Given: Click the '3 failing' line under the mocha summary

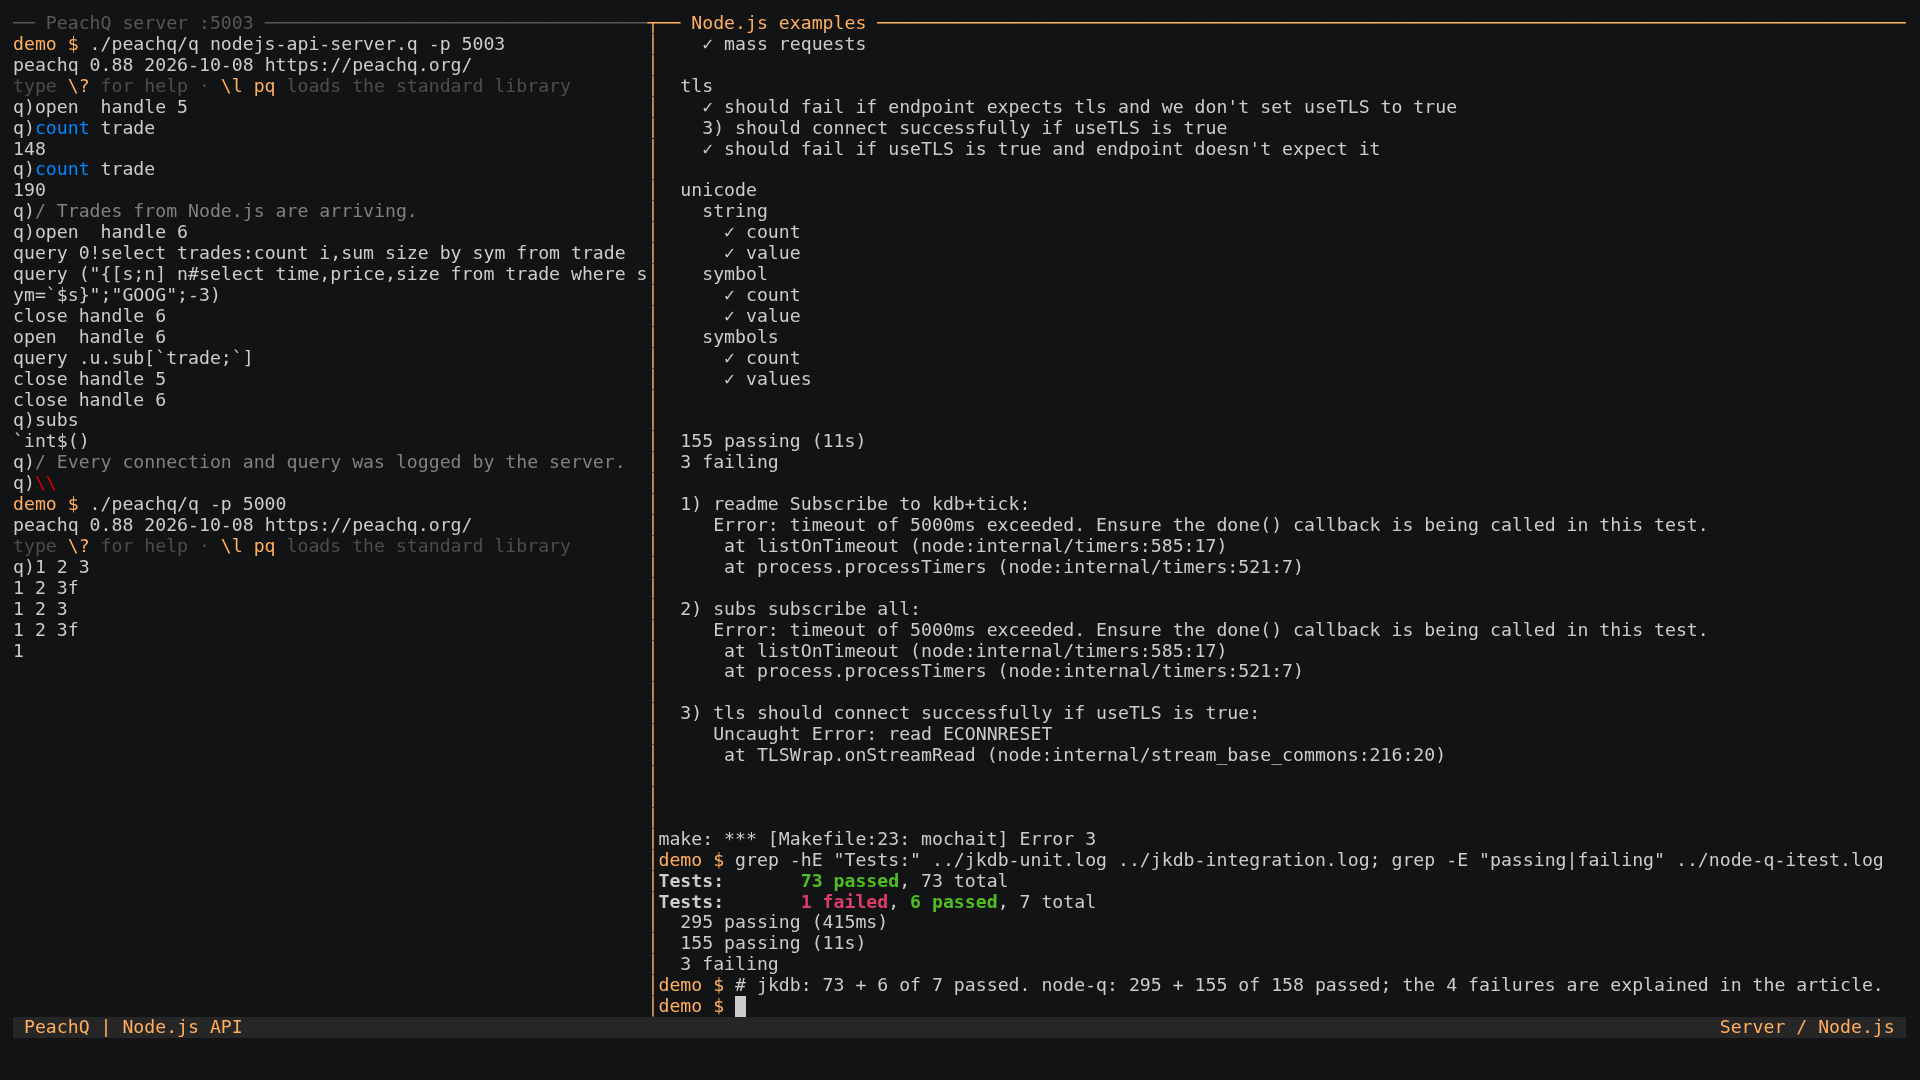Looking at the screenshot, I should [729, 462].
